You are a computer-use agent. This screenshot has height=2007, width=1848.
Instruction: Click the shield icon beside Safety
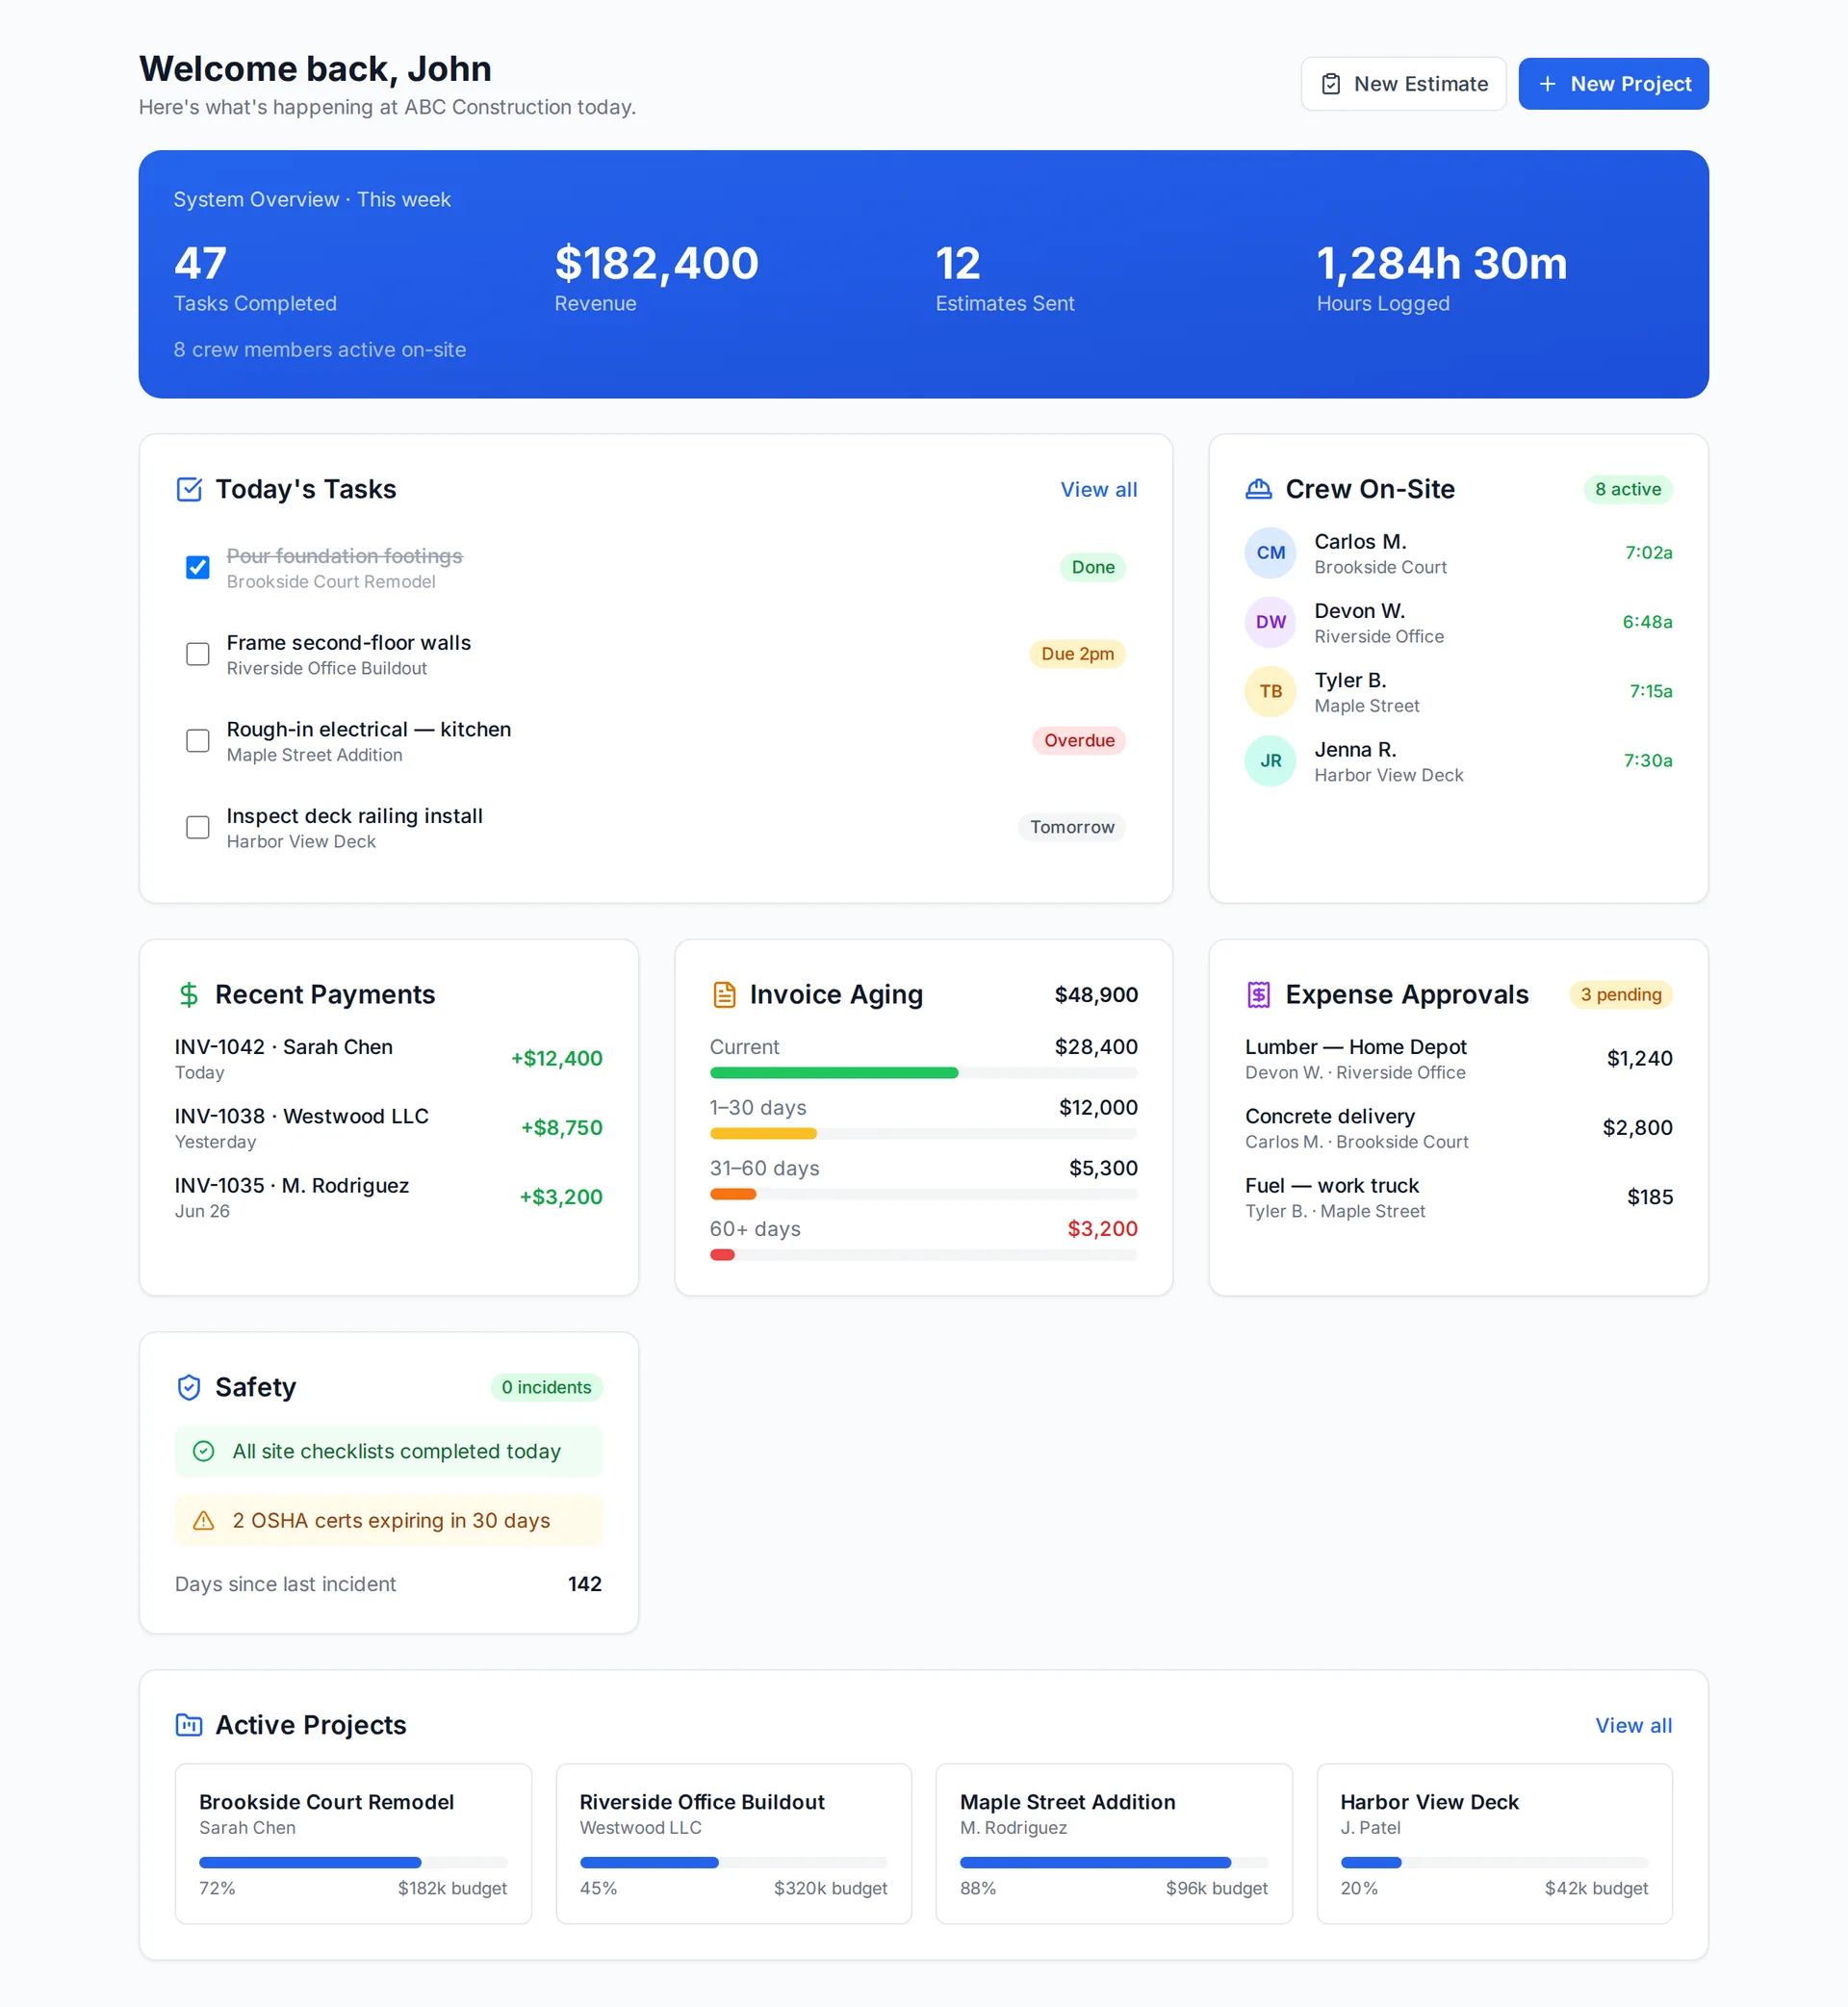click(189, 1387)
